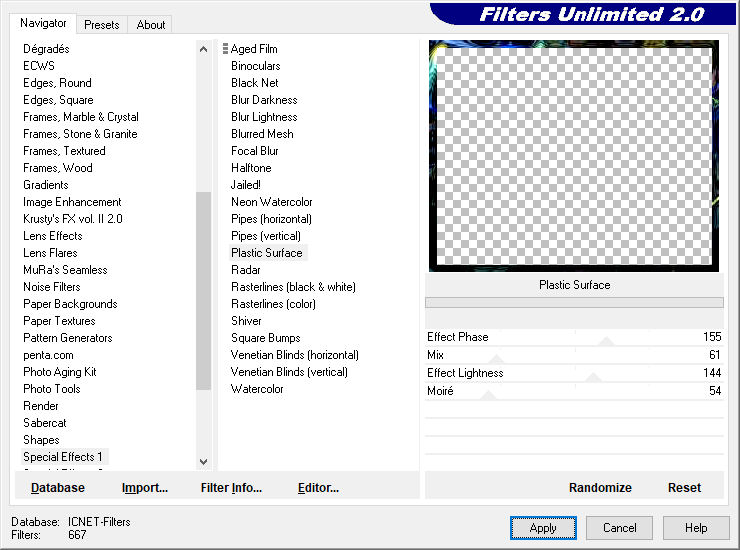Select the Gradients category

click(46, 185)
